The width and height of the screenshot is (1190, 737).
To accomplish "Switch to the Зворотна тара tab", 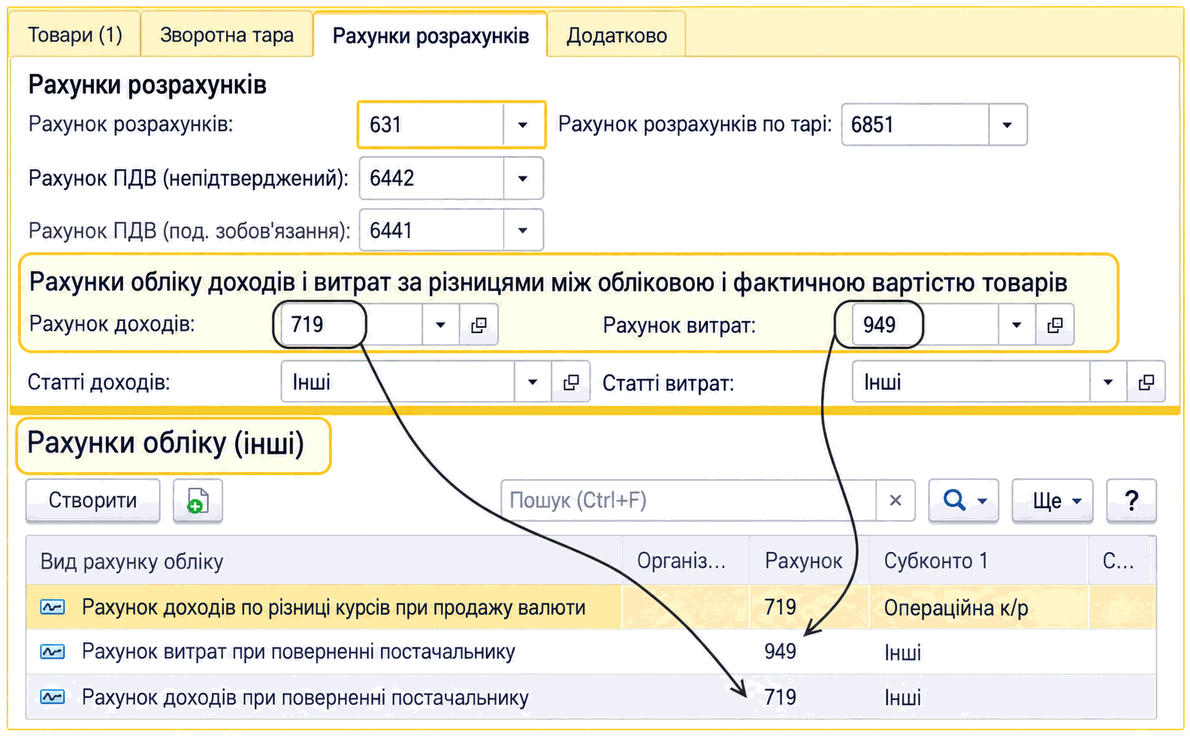I will point(226,35).
